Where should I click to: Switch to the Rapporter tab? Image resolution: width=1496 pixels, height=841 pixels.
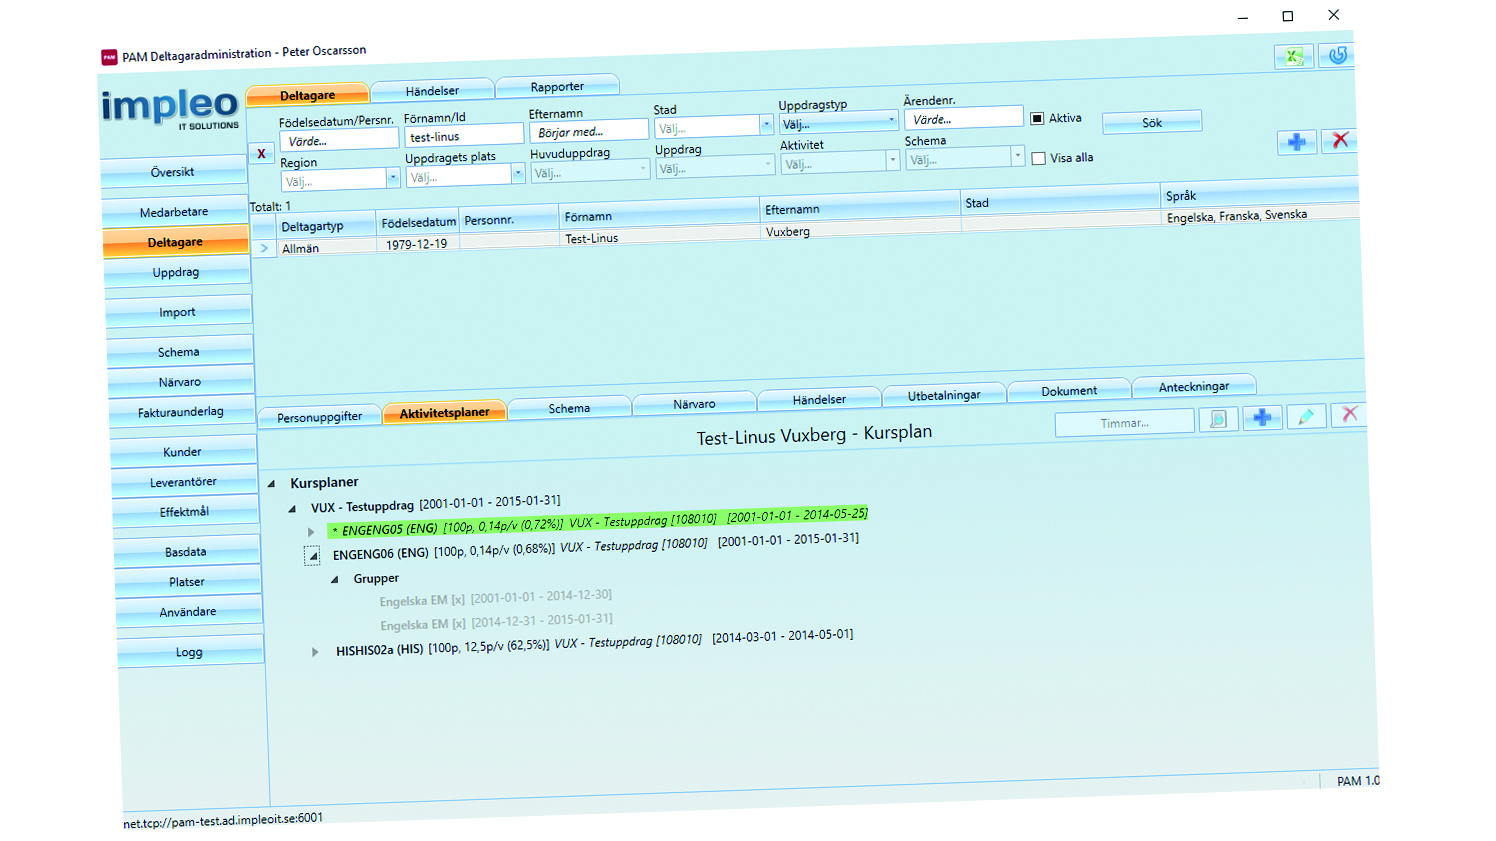pos(557,87)
